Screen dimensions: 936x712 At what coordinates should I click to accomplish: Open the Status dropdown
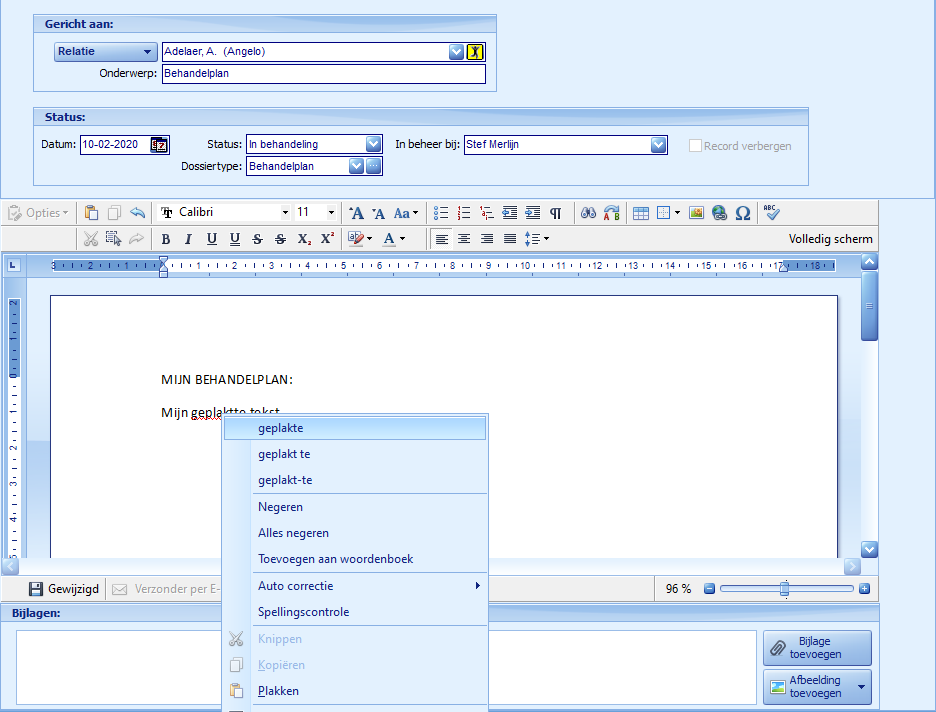click(x=374, y=145)
